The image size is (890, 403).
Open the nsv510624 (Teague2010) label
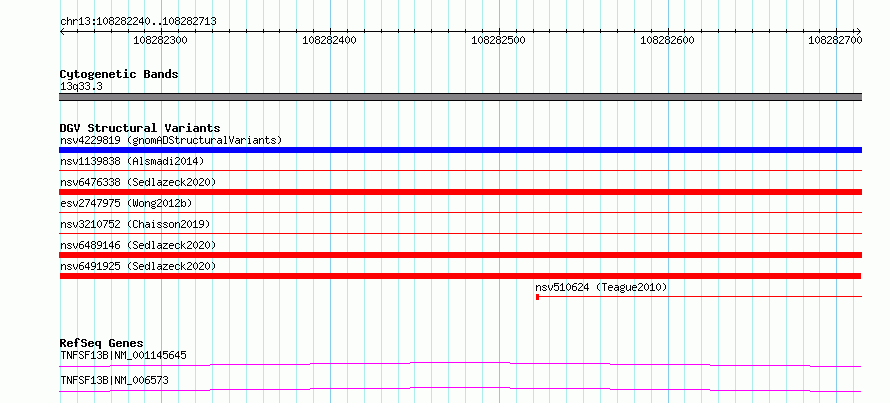coord(602,288)
